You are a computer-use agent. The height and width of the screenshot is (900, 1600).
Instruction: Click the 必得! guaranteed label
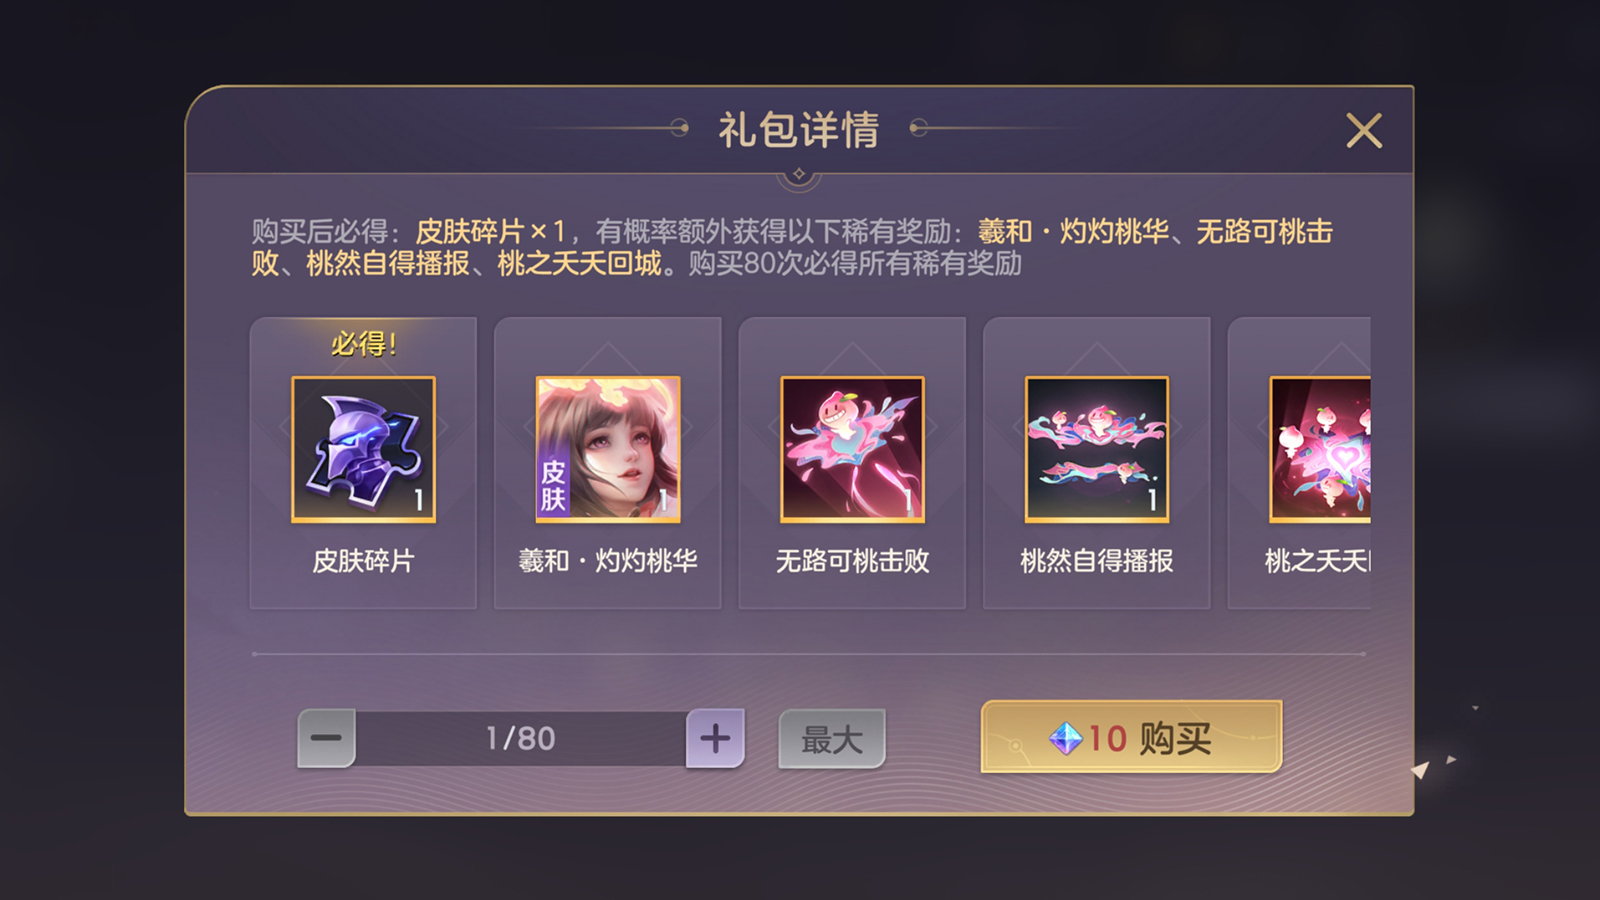coord(364,344)
